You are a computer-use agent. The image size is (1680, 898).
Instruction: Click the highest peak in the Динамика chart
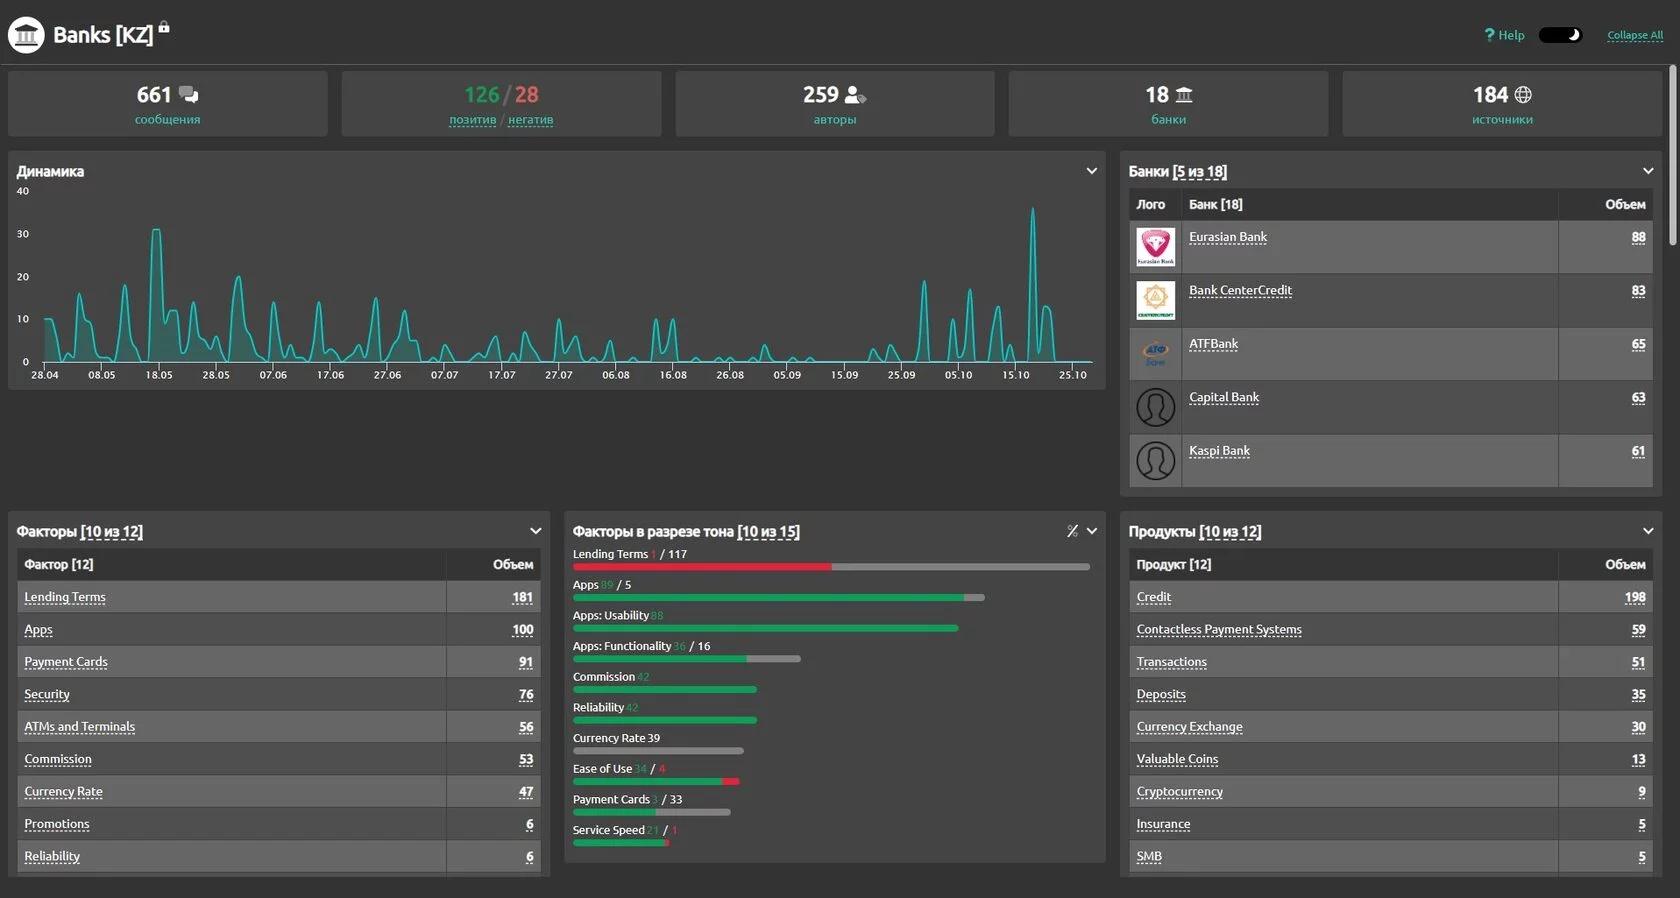tap(1033, 210)
